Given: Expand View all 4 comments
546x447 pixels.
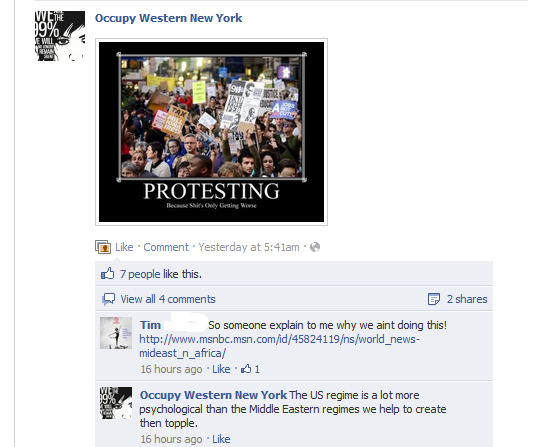Looking at the screenshot, I should 168,299.
